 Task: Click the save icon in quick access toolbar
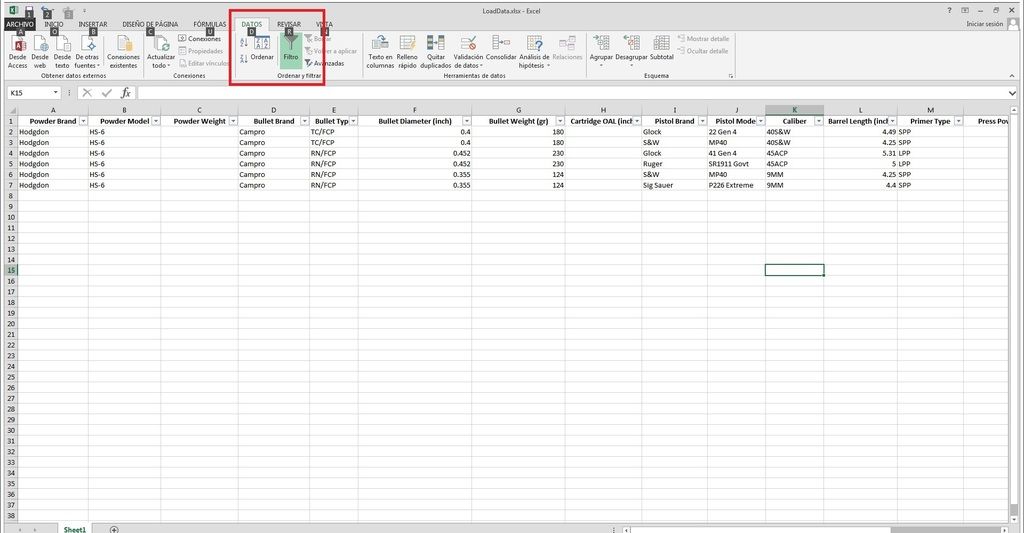[x=29, y=10]
